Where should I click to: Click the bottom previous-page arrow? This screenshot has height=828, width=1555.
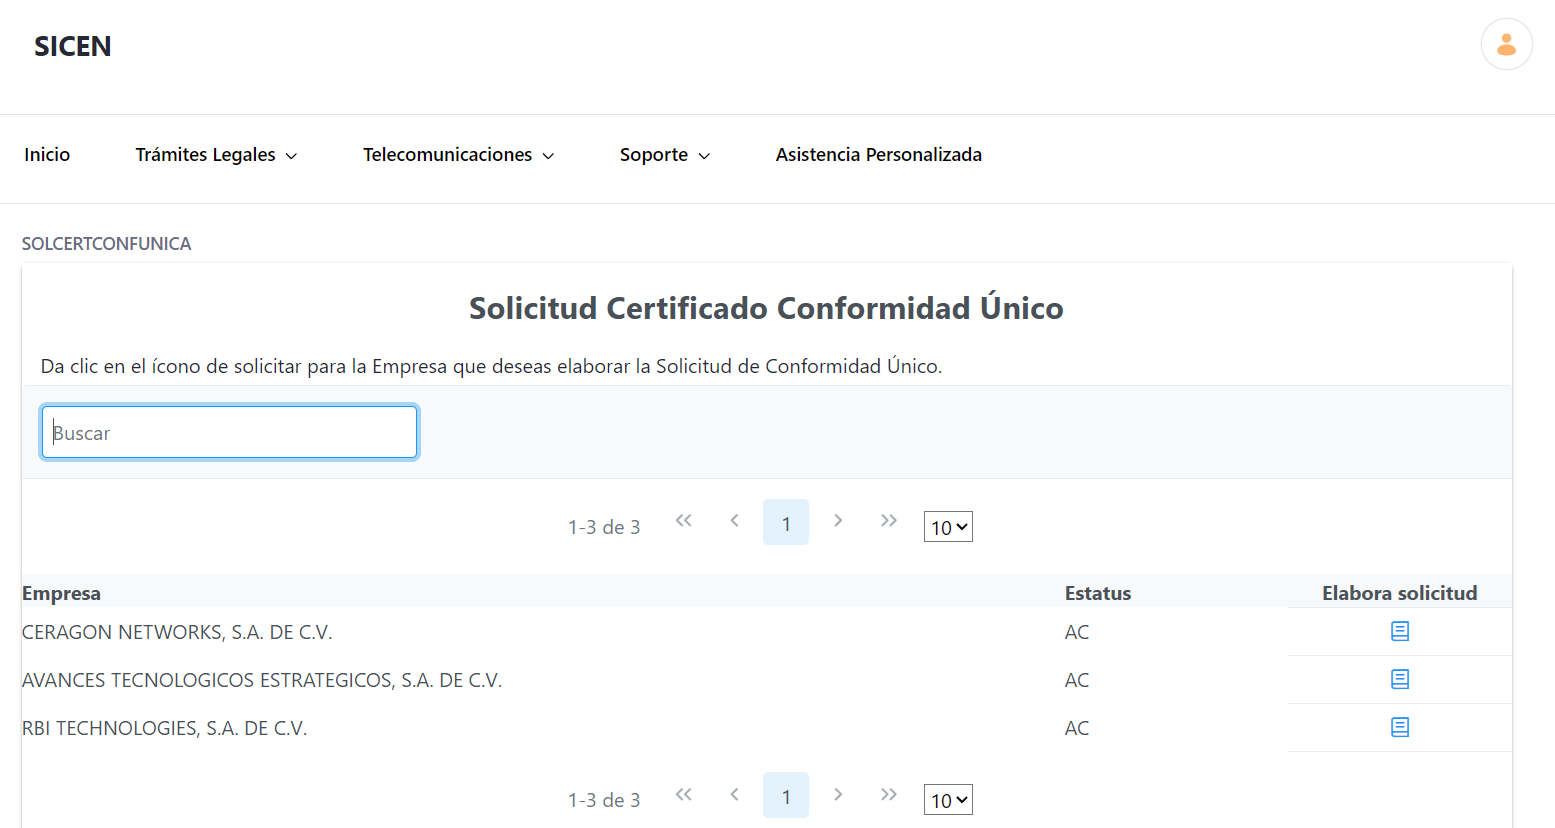735,794
